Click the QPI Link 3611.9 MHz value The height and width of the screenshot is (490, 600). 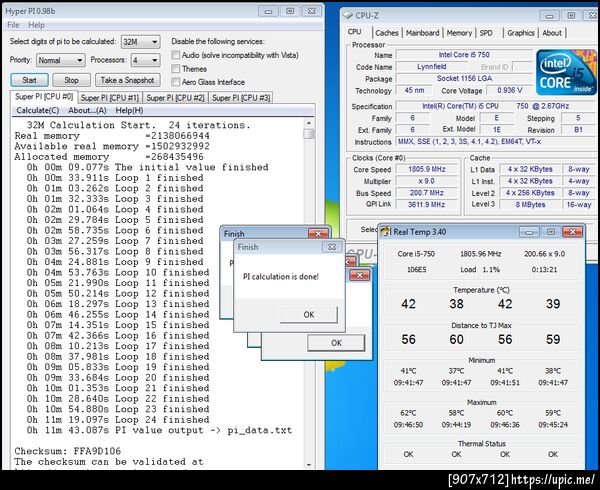coord(427,205)
